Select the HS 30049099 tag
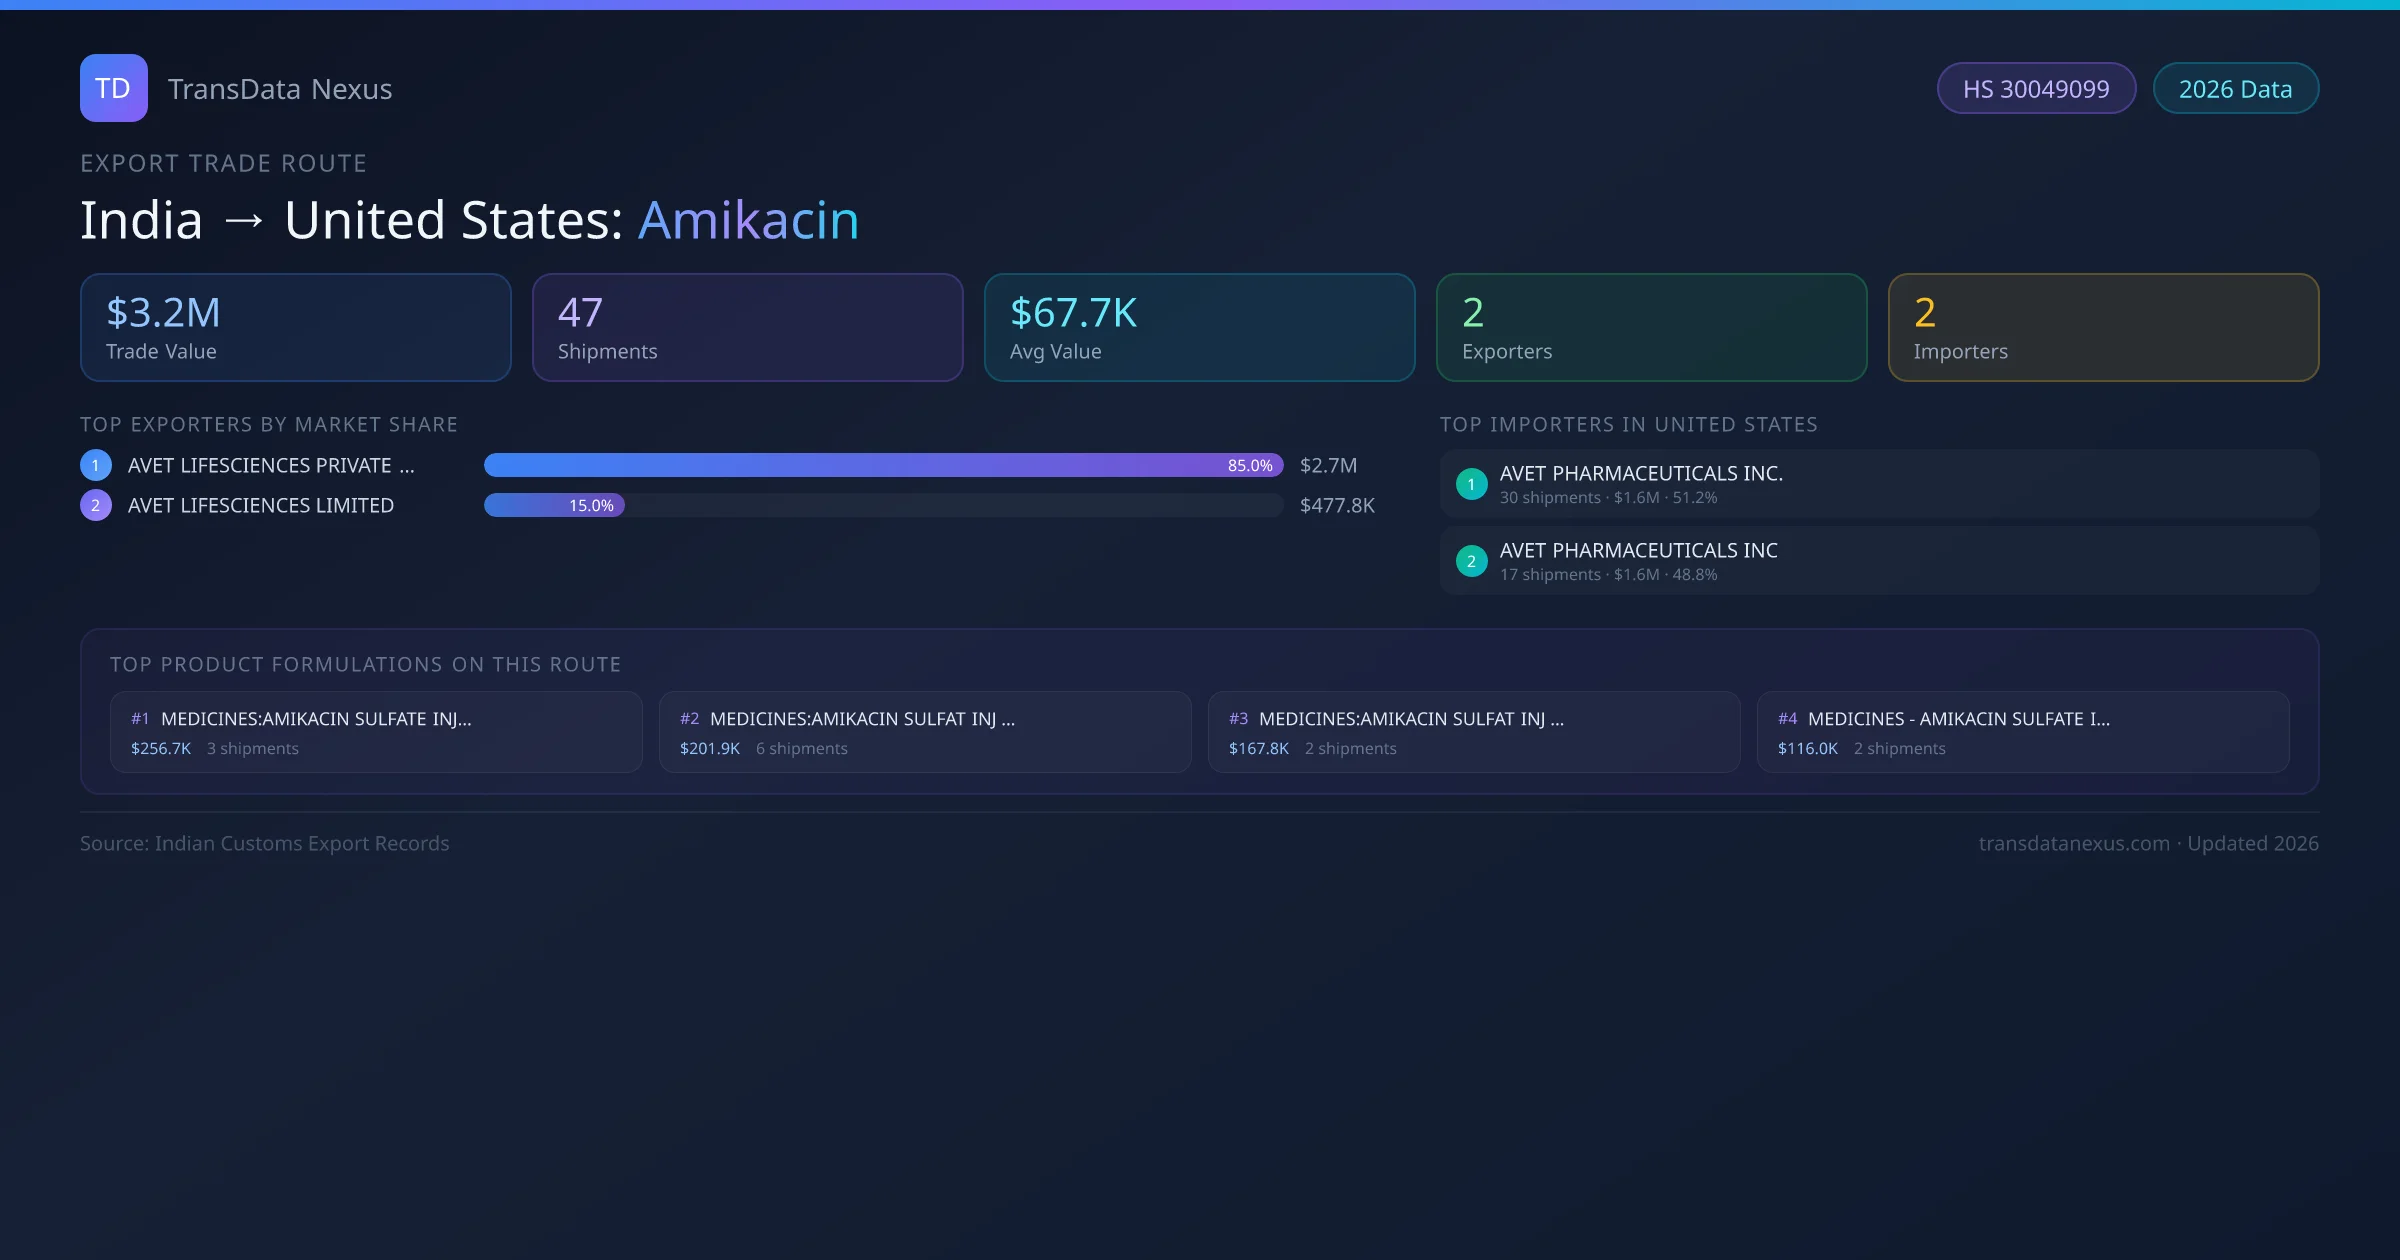This screenshot has width=2400, height=1260. click(2036, 89)
